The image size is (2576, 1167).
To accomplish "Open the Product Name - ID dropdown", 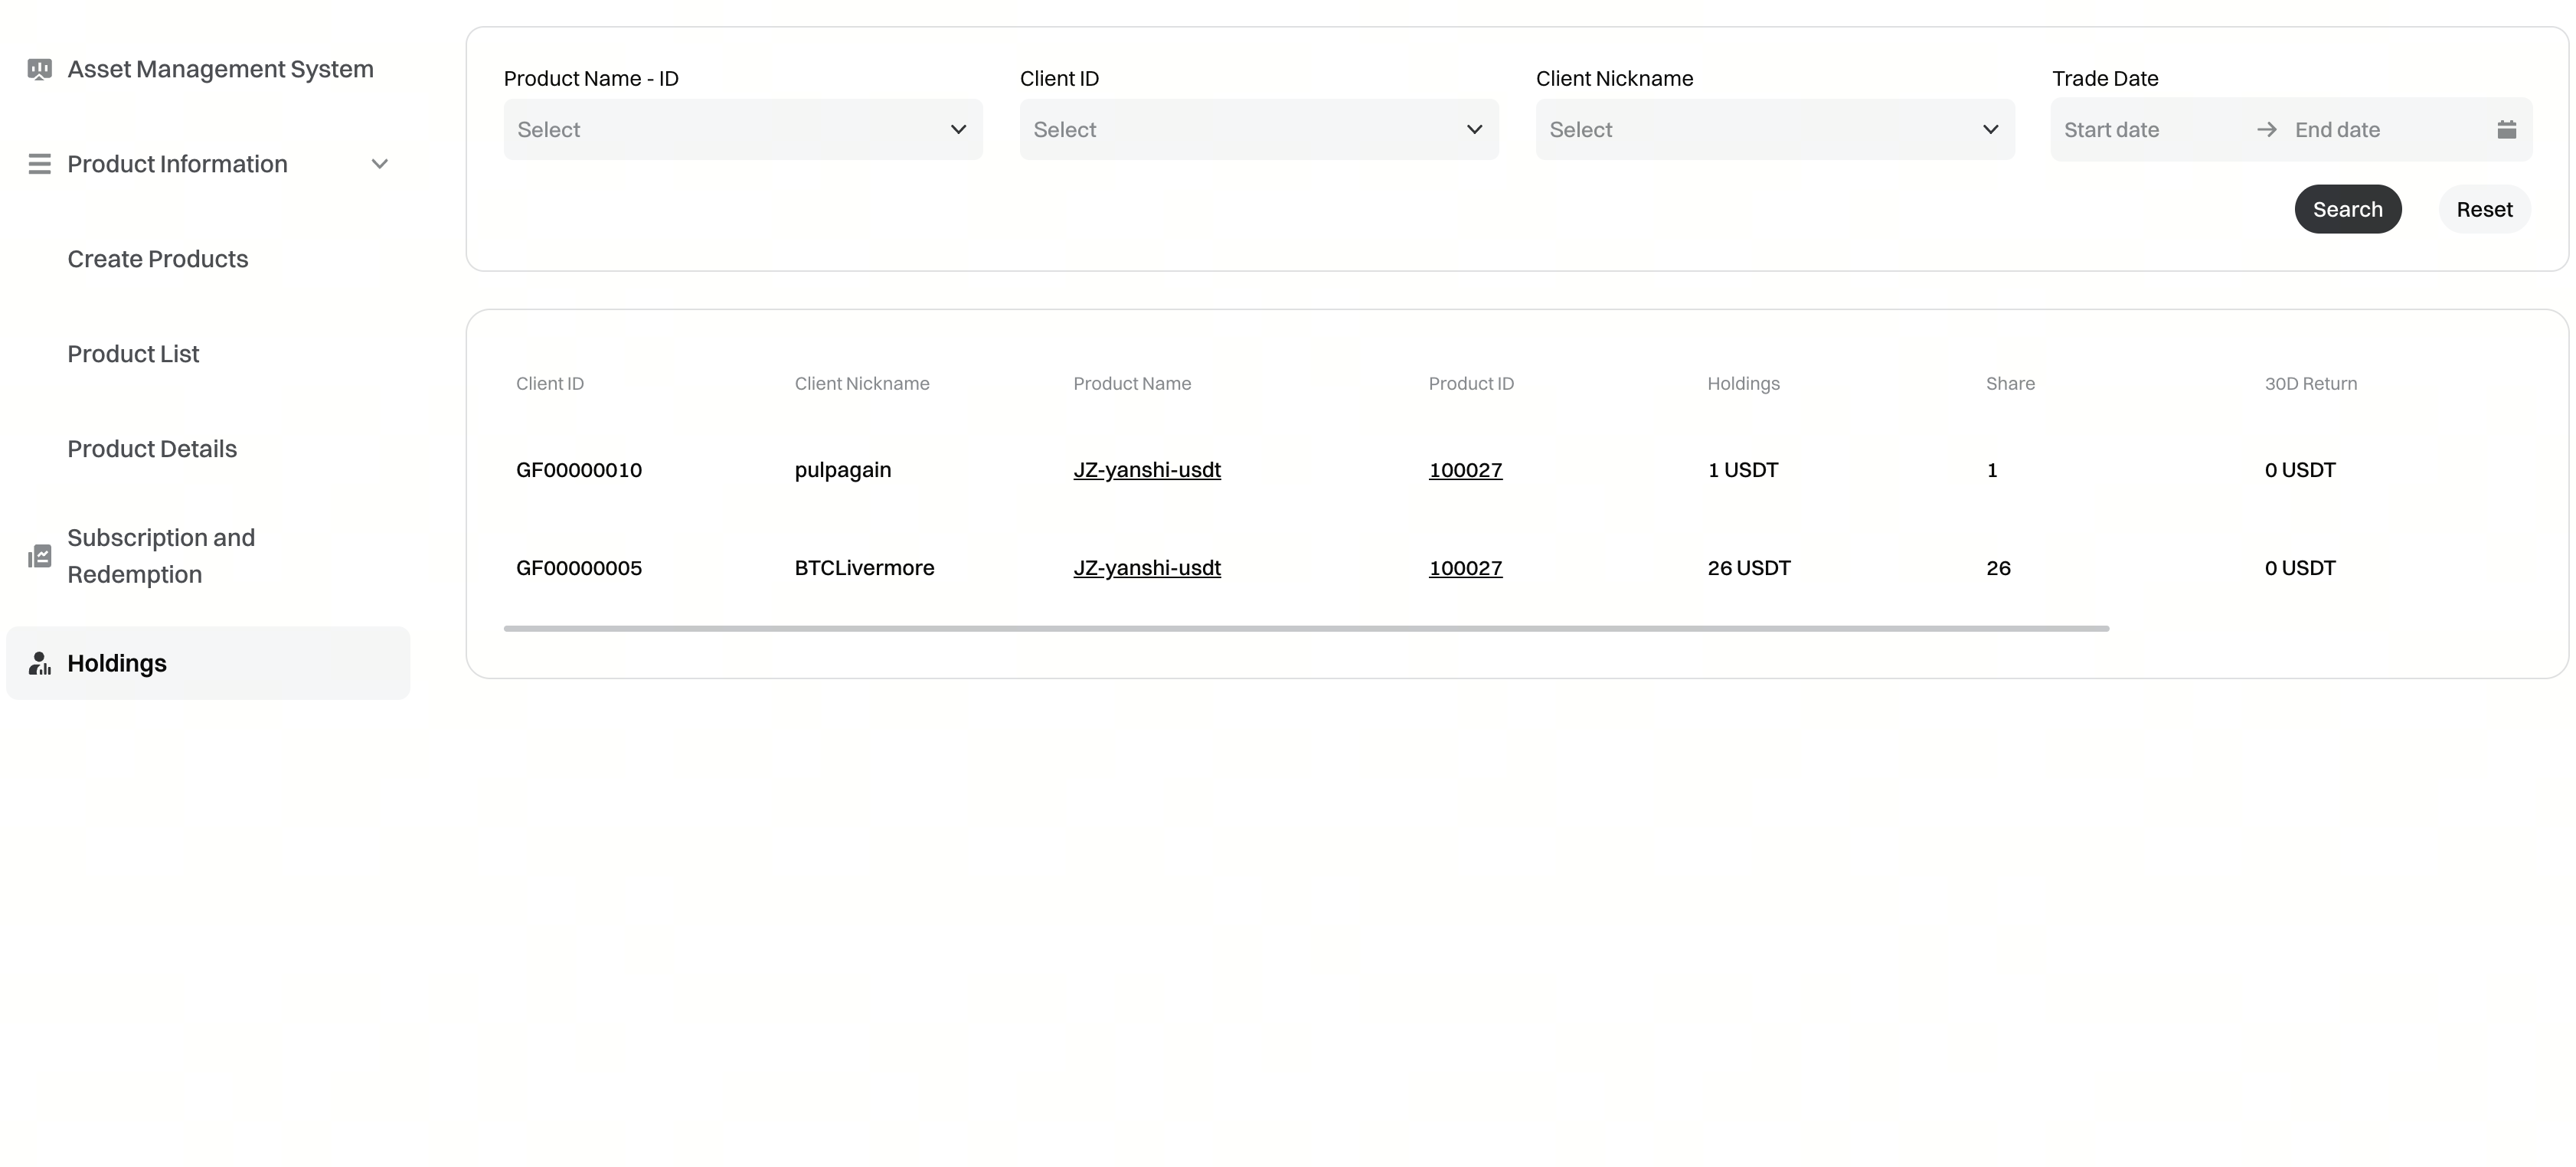I will tap(742, 130).
